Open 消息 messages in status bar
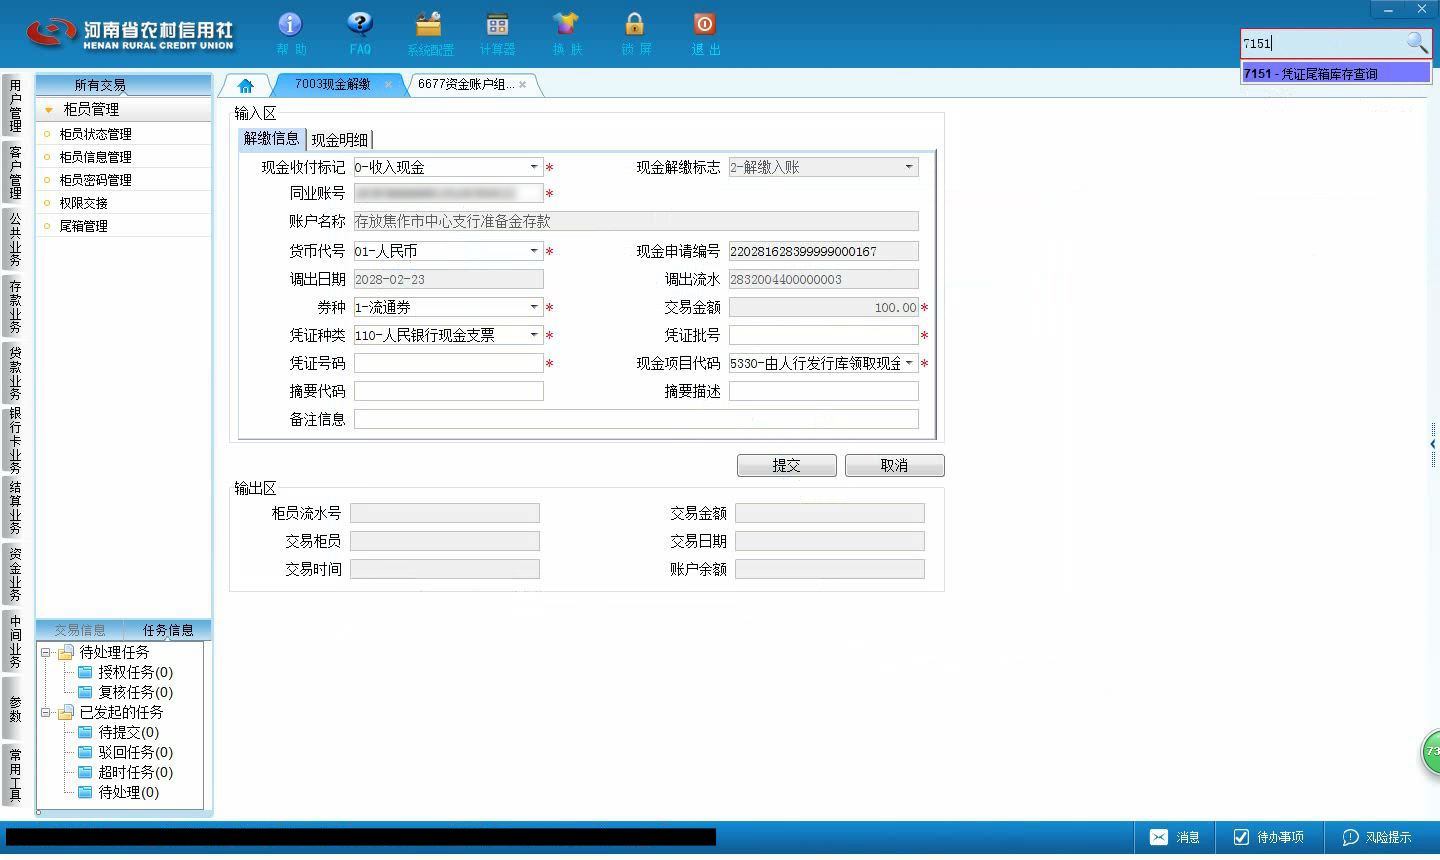Viewport: 1440px width, 860px height. pyautogui.click(x=1175, y=837)
